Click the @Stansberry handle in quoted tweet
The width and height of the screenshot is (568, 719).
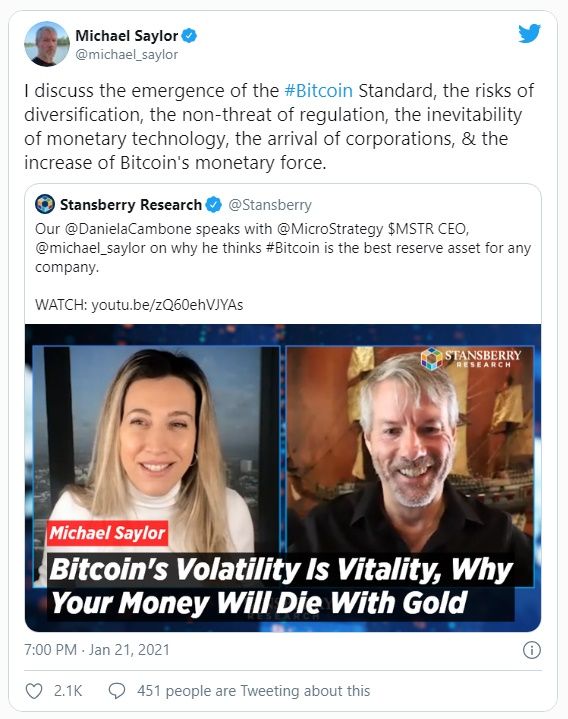(270, 205)
